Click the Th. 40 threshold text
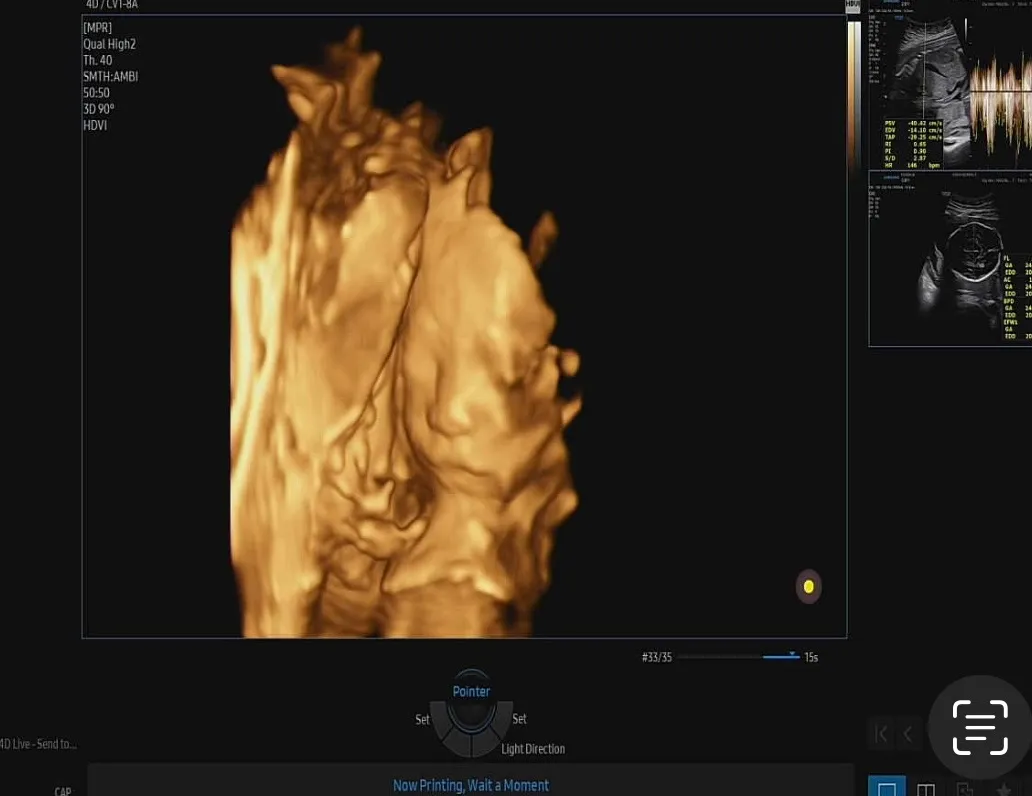Viewport: 1032px width, 796px height. (97, 60)
